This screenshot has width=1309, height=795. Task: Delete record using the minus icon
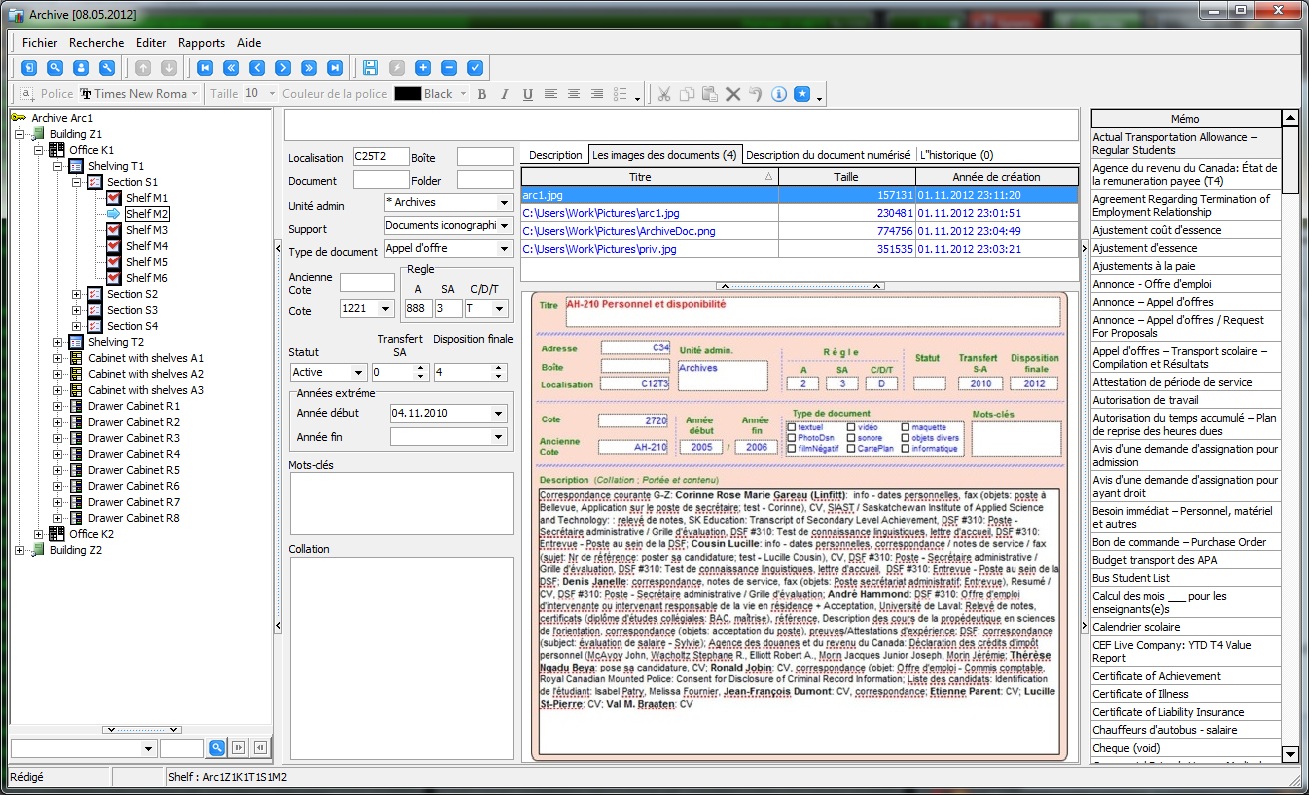[449, 68]
